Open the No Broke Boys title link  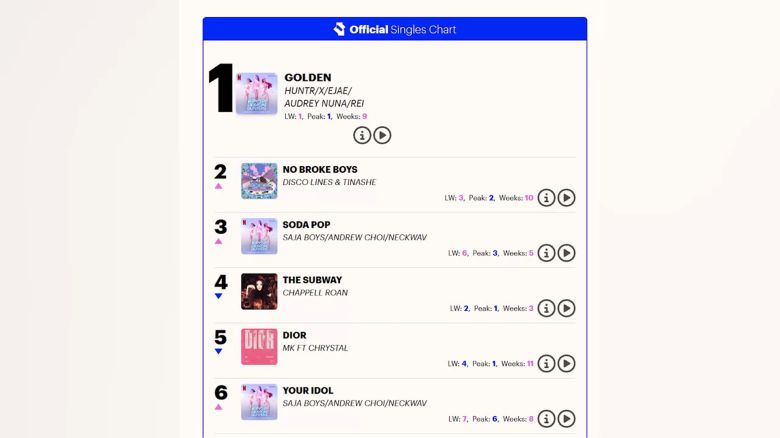320,170
